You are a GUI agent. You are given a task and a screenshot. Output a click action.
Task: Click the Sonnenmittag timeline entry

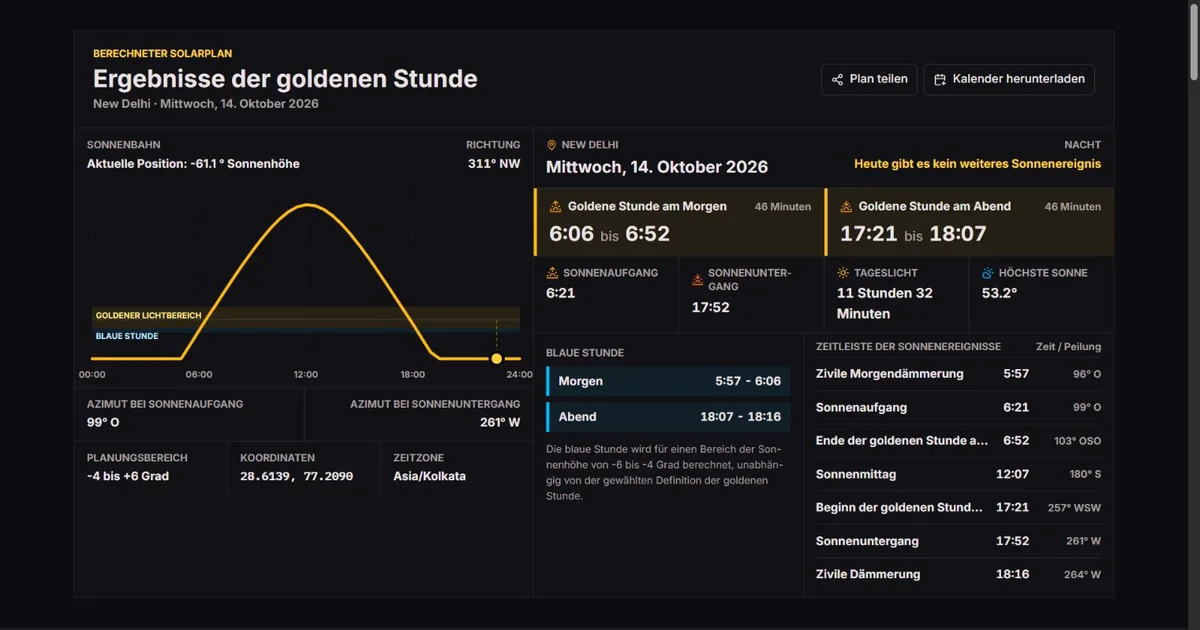tap(958, 474)
